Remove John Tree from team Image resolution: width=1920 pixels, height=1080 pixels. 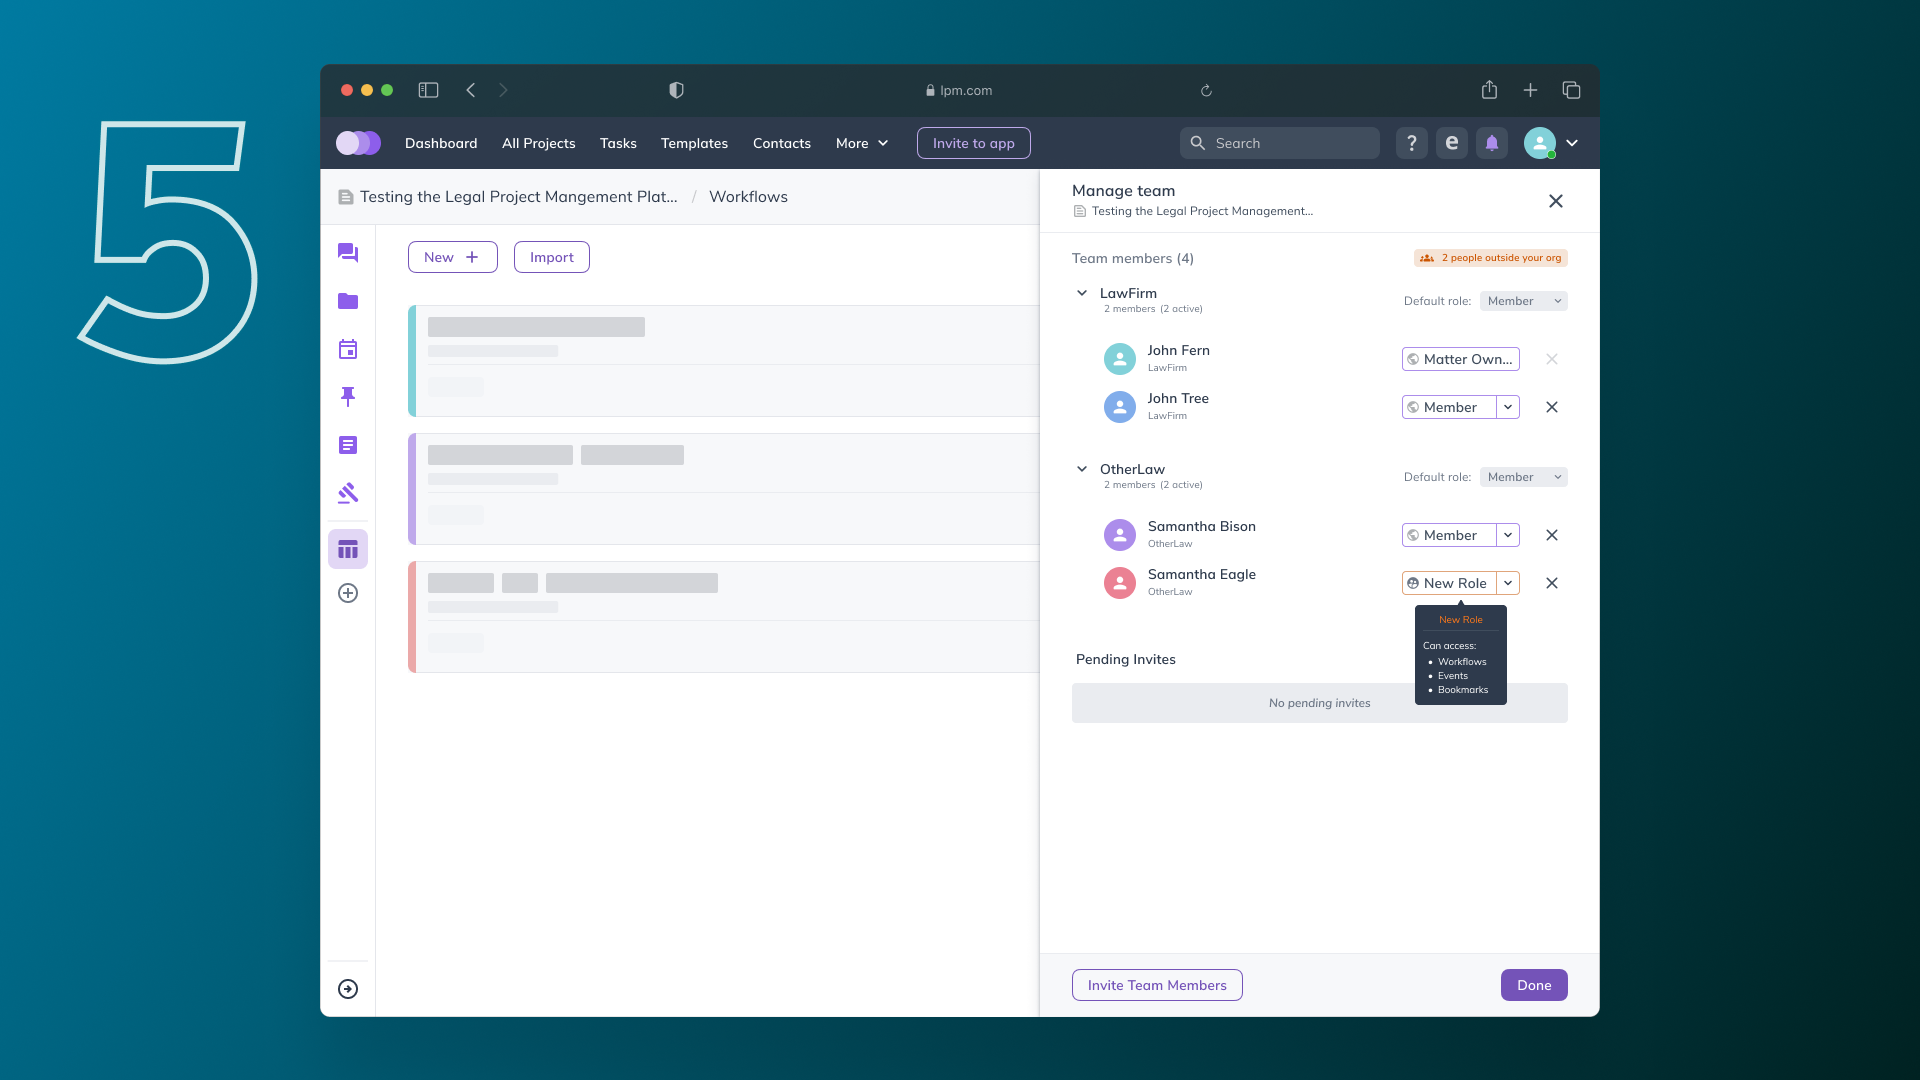(x=1551, y=407)
